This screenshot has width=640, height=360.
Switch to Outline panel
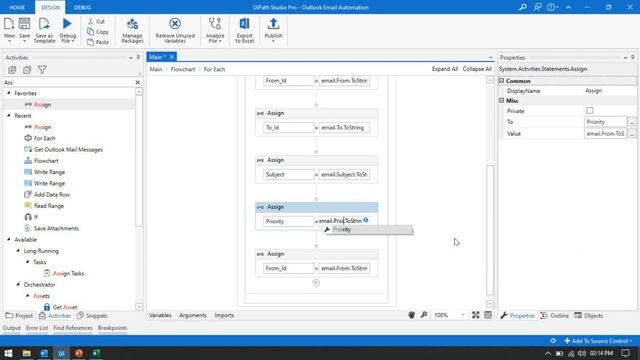click(555, 316)
